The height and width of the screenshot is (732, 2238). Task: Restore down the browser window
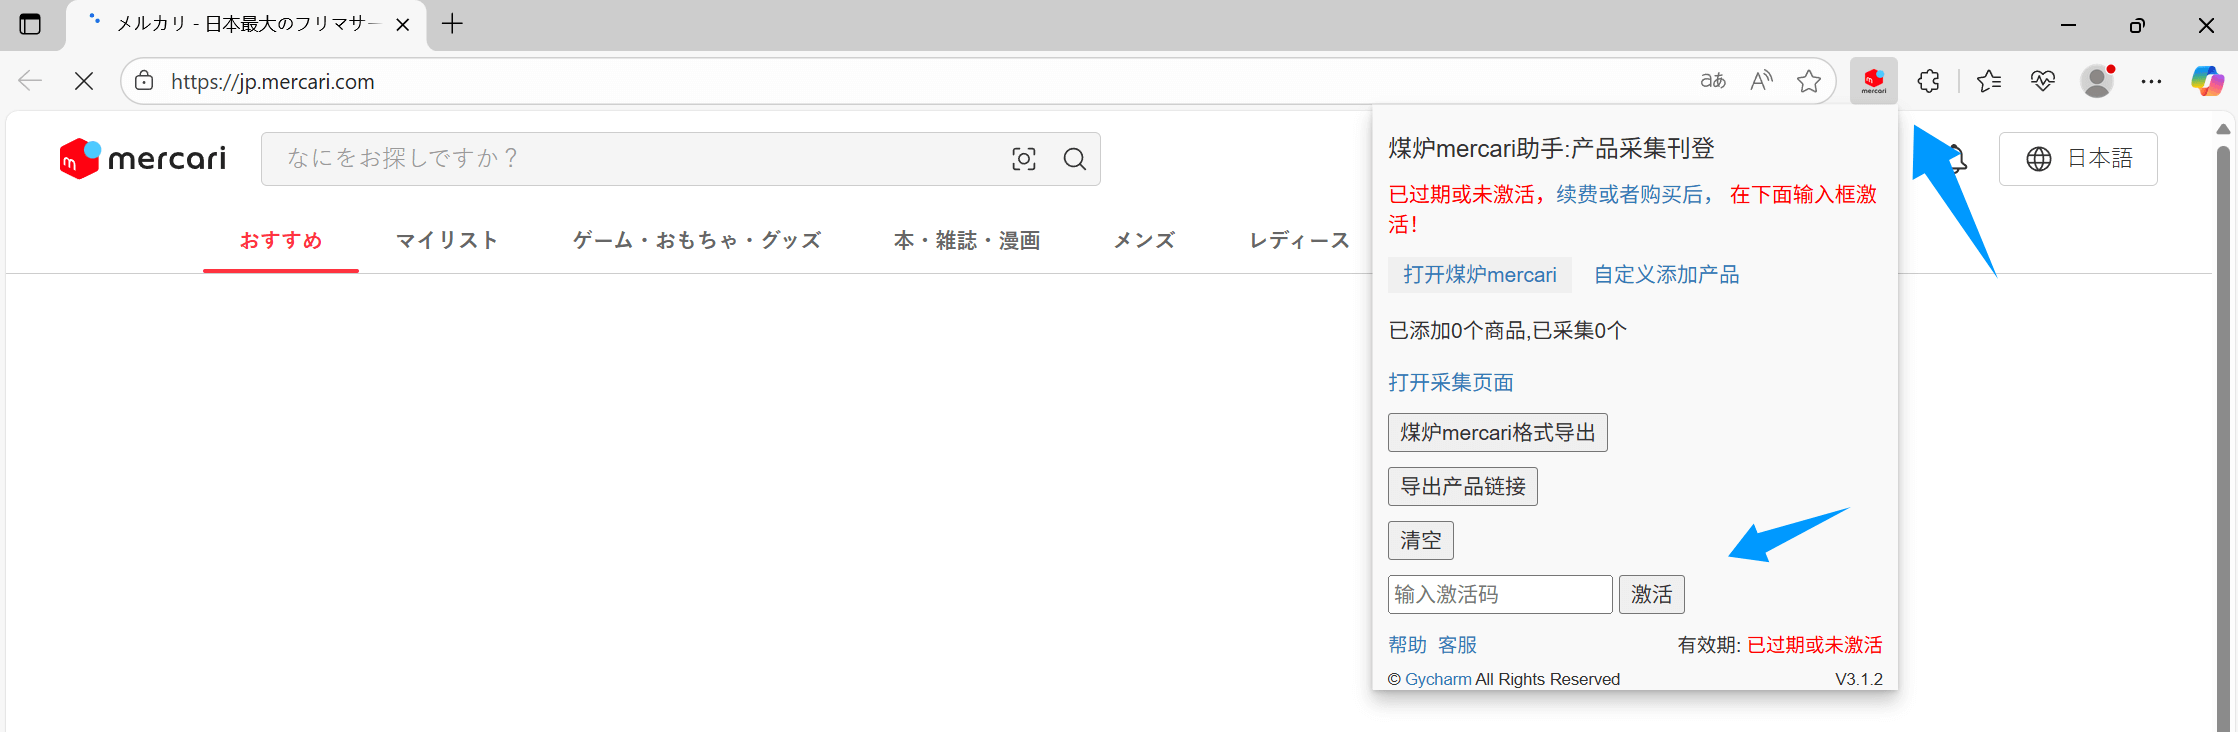pyautogui.click(x=2137, y=25)
